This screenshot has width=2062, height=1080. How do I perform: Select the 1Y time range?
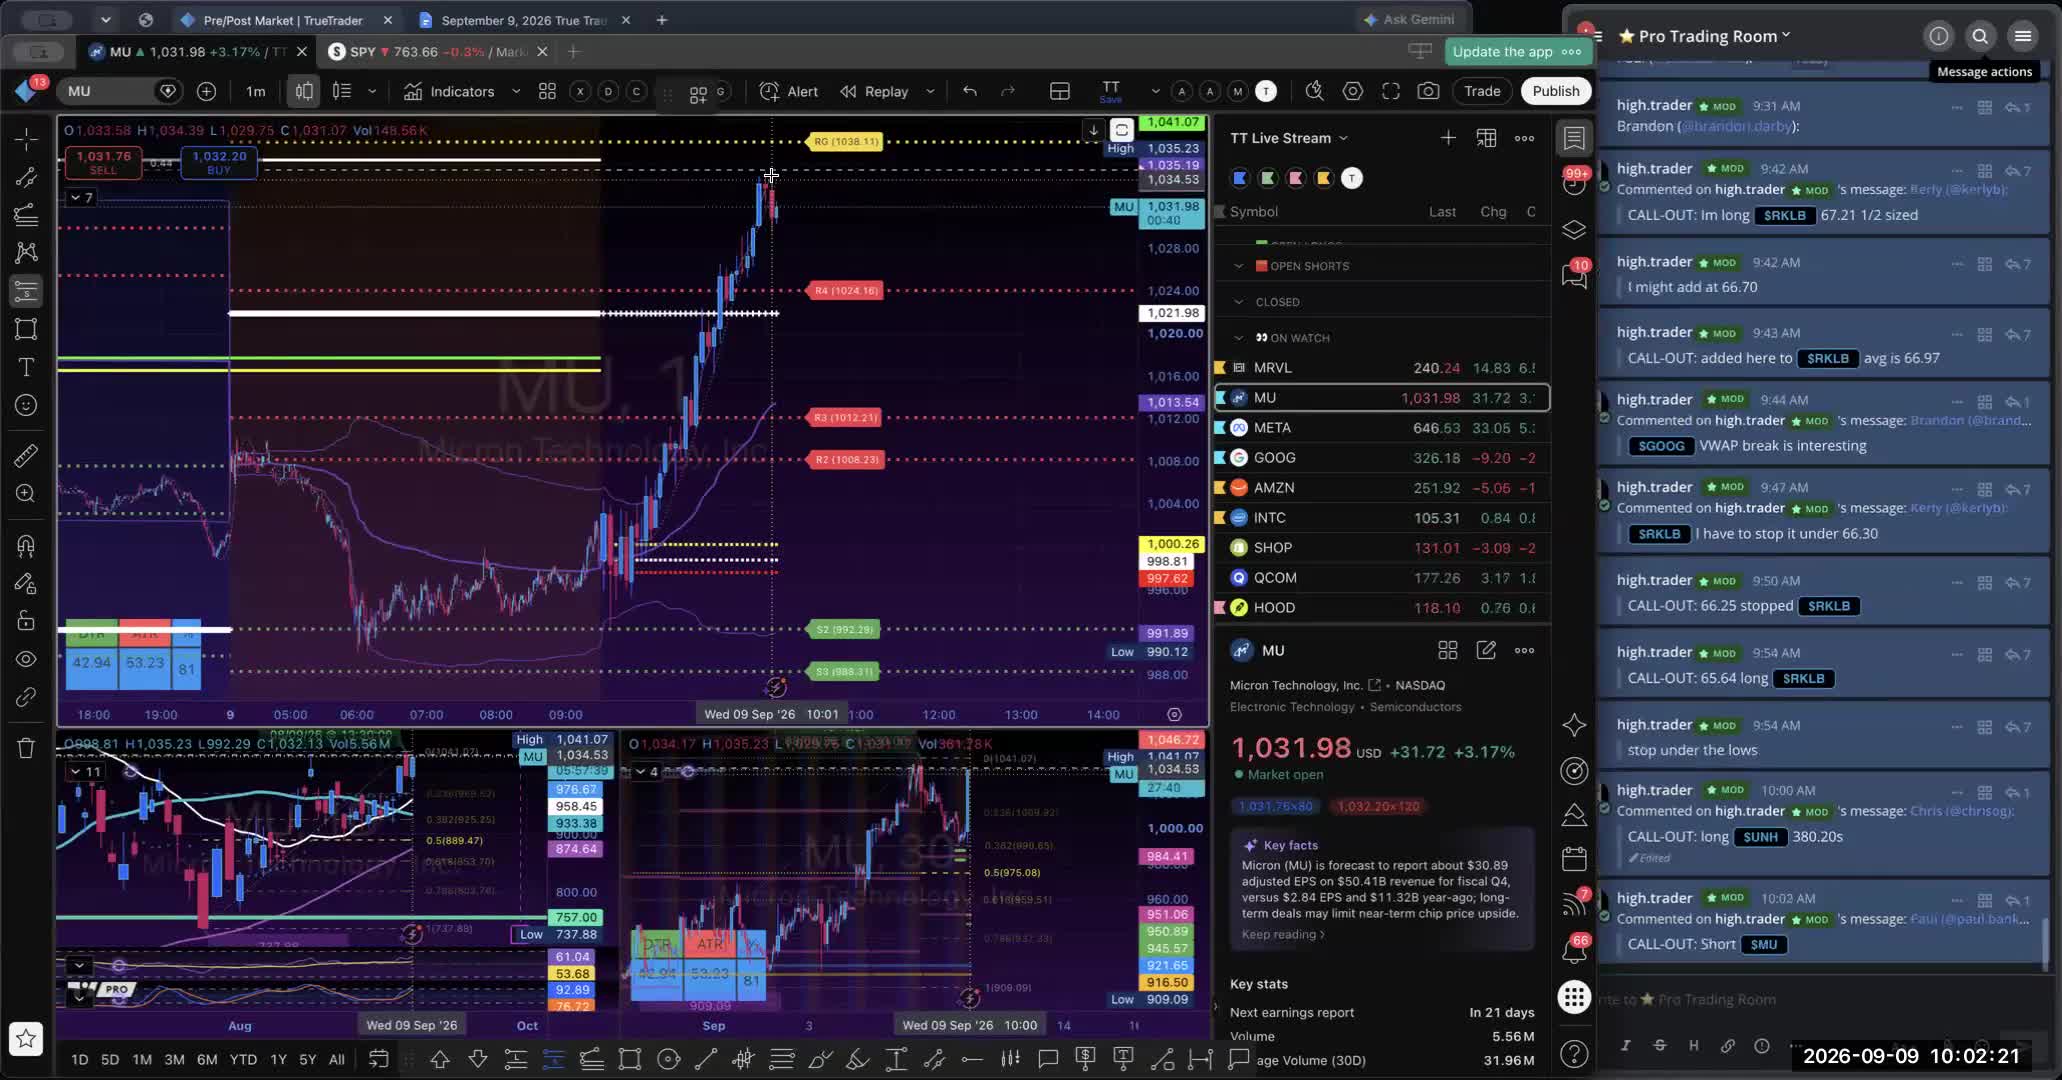point(278,1059)
